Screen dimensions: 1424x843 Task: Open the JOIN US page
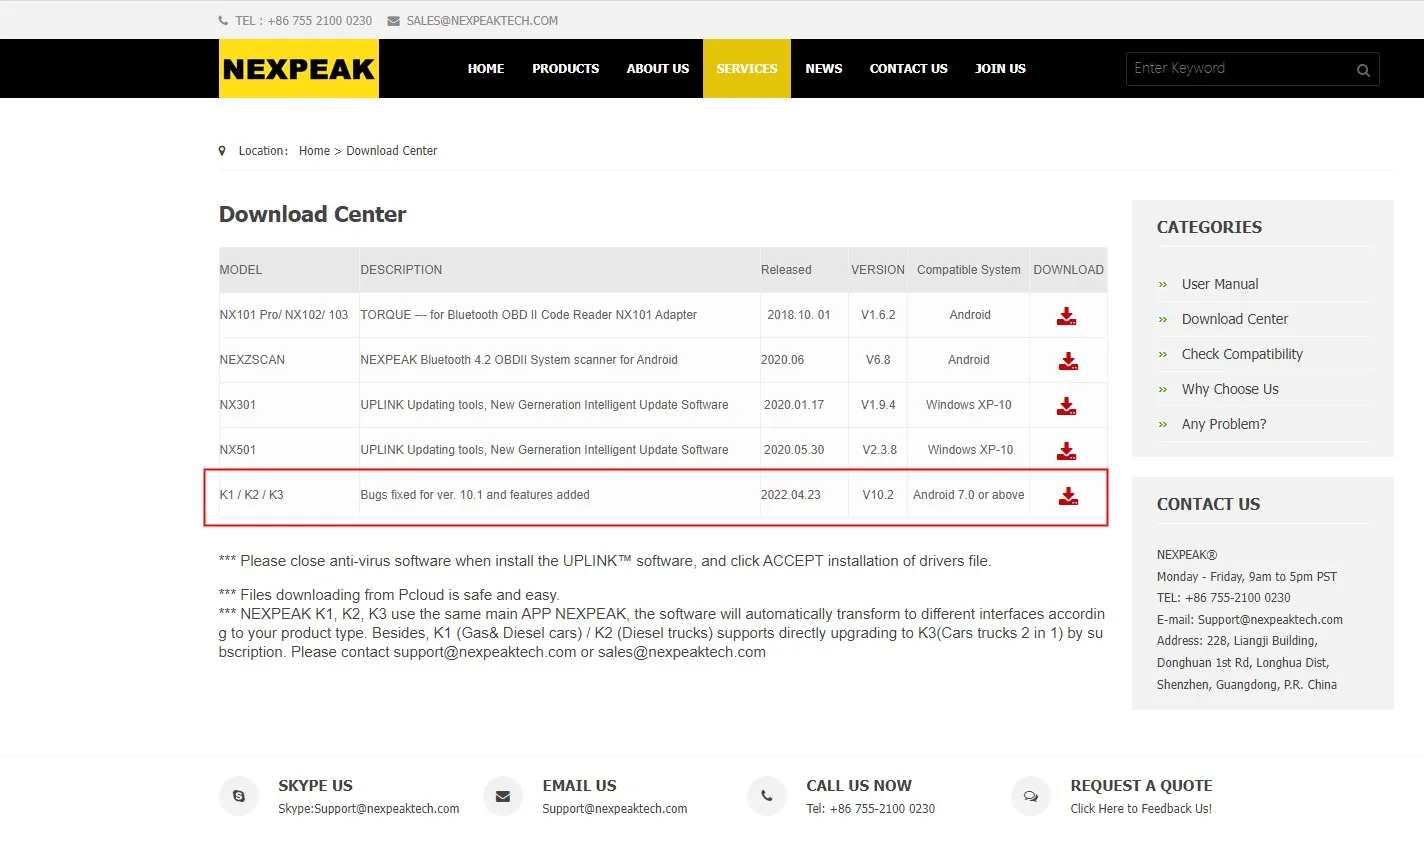pyautogui.click(x=1001, y=69)
